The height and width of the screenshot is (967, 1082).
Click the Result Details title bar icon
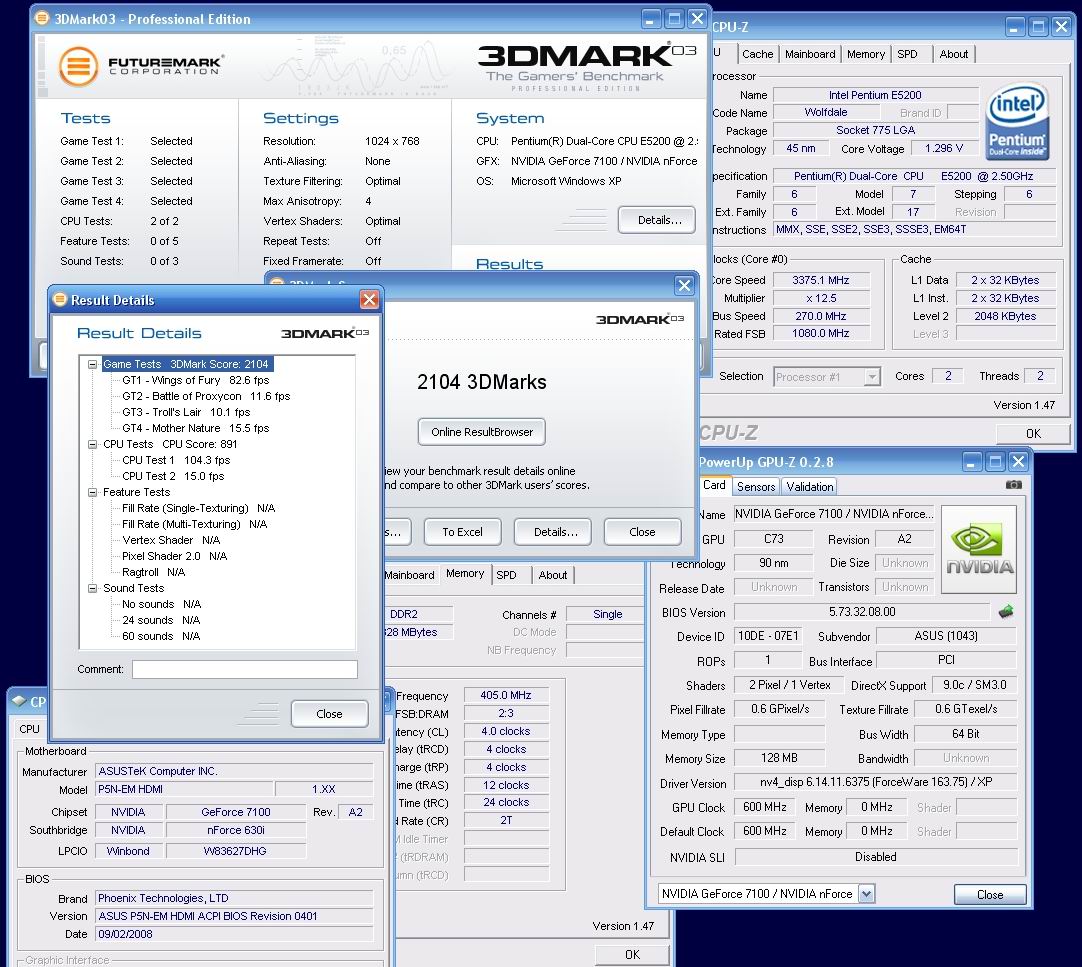pos(60,300)
